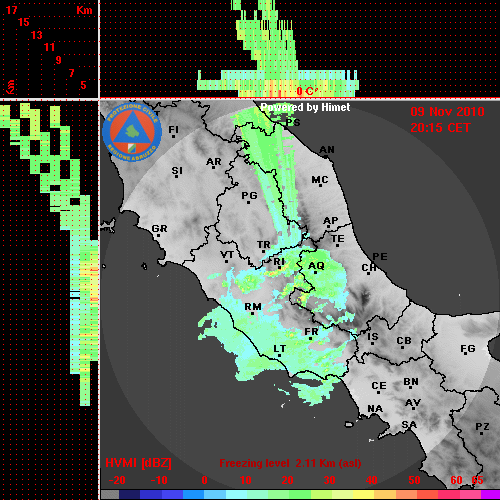Click the AQ (L'Aquila) city label

point(316,266)
